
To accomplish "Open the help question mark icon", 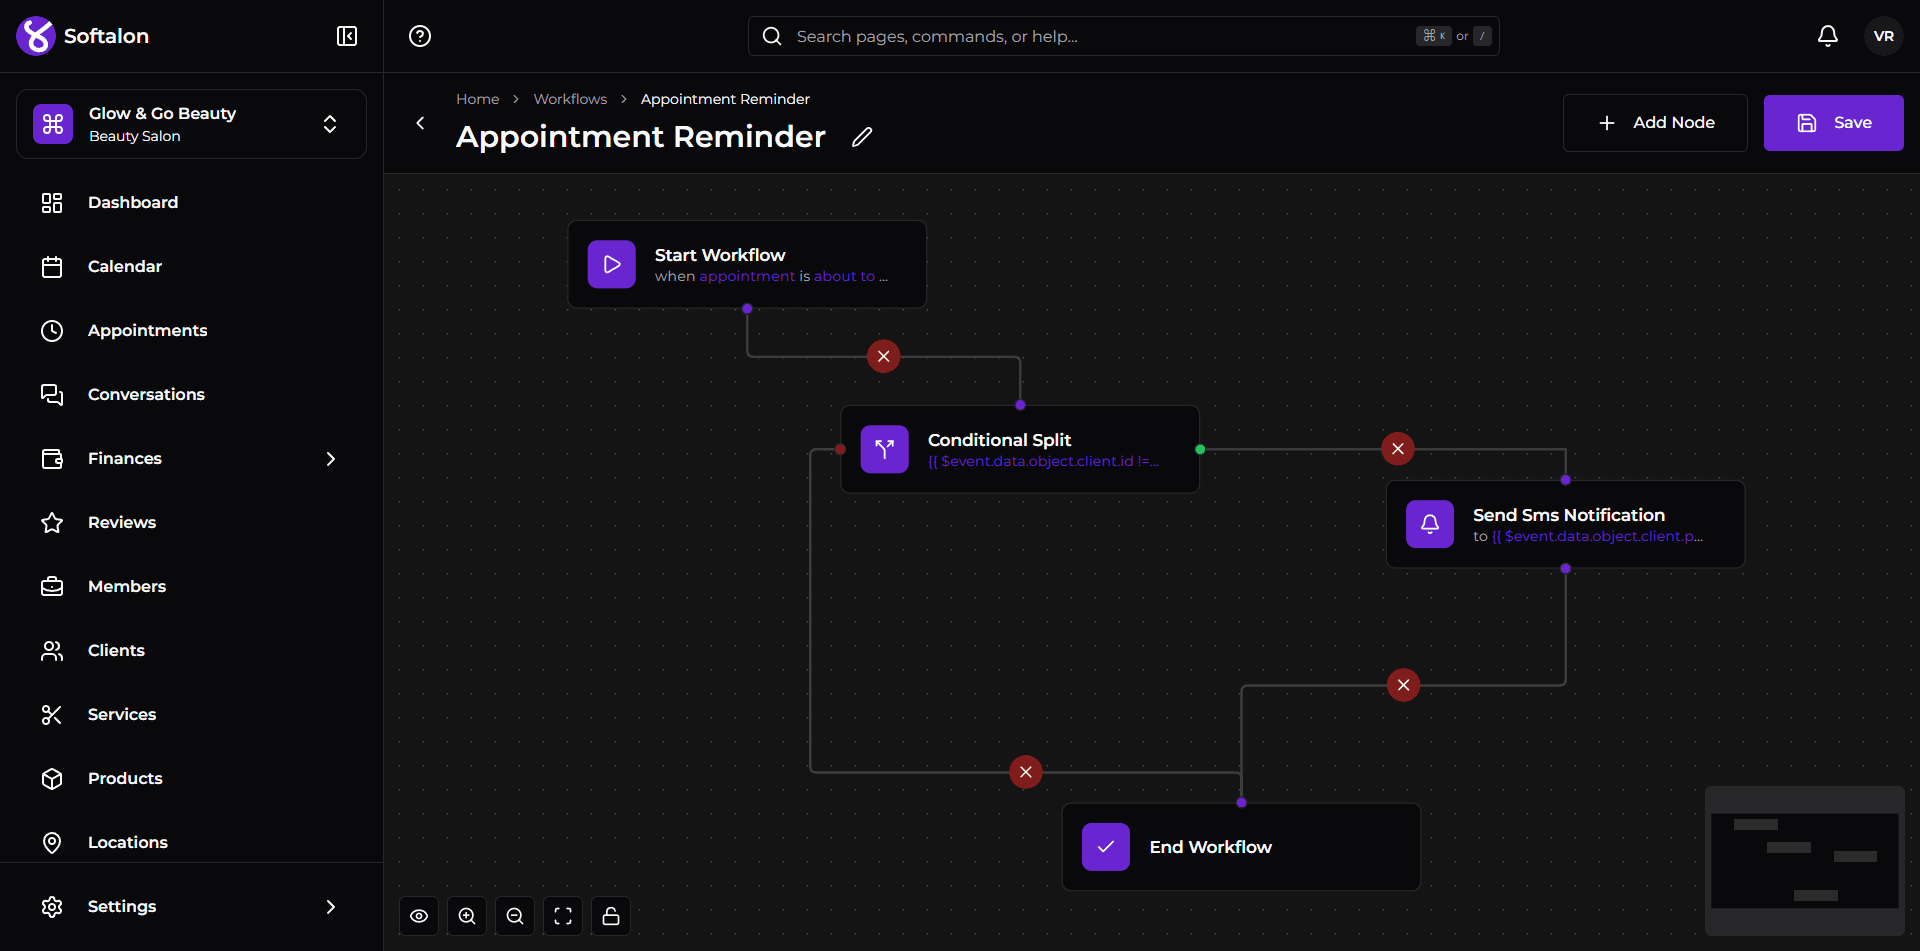I will tap(420, 36).
